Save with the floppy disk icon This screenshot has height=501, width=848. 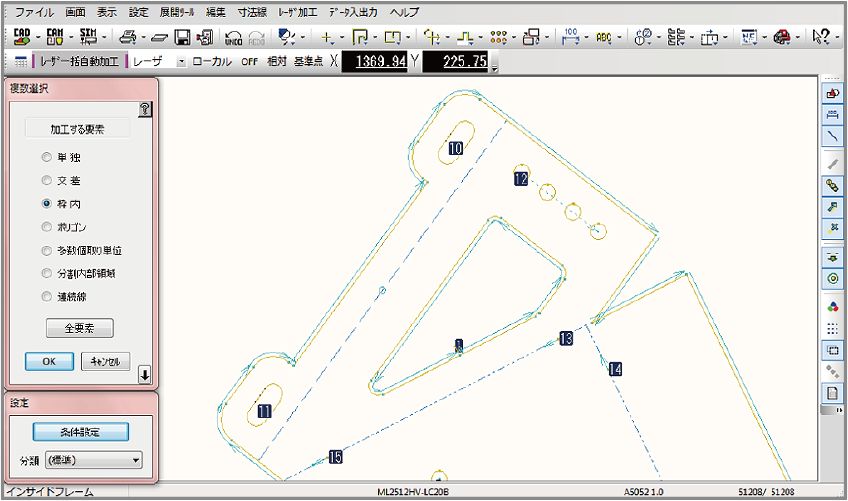(182, 37)
